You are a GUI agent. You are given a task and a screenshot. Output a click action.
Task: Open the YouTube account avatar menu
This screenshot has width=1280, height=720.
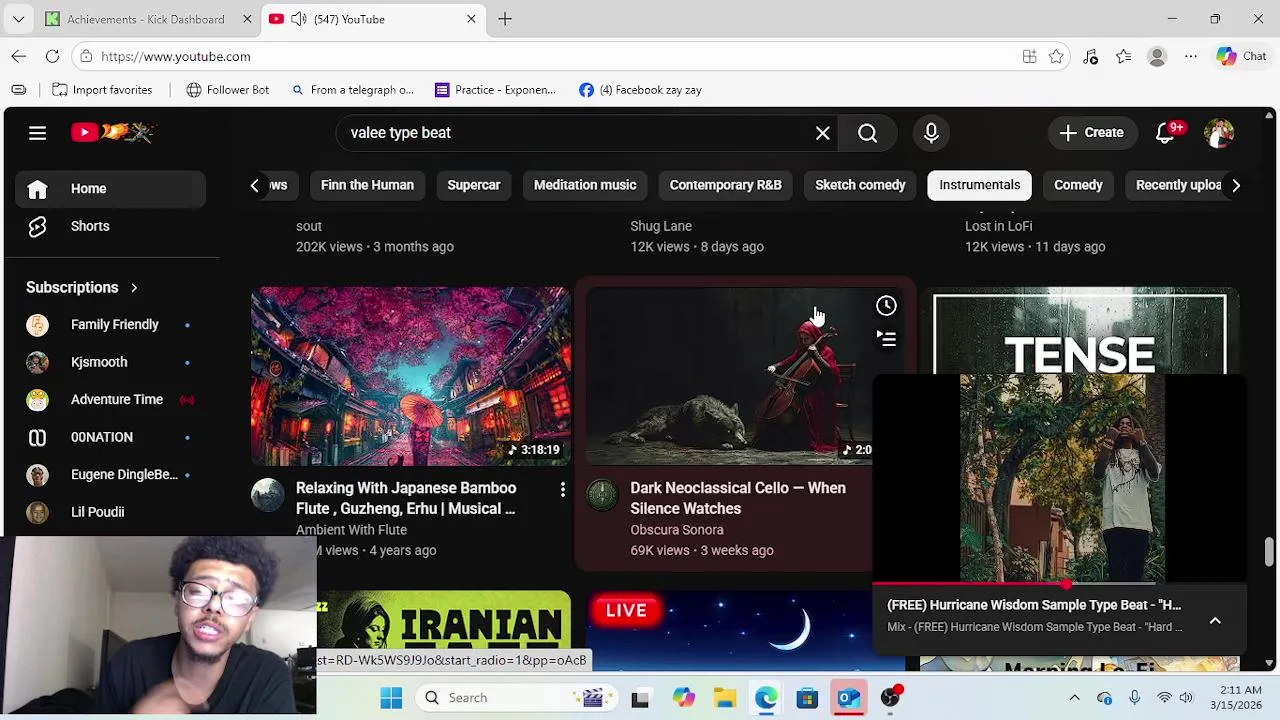1219,133
